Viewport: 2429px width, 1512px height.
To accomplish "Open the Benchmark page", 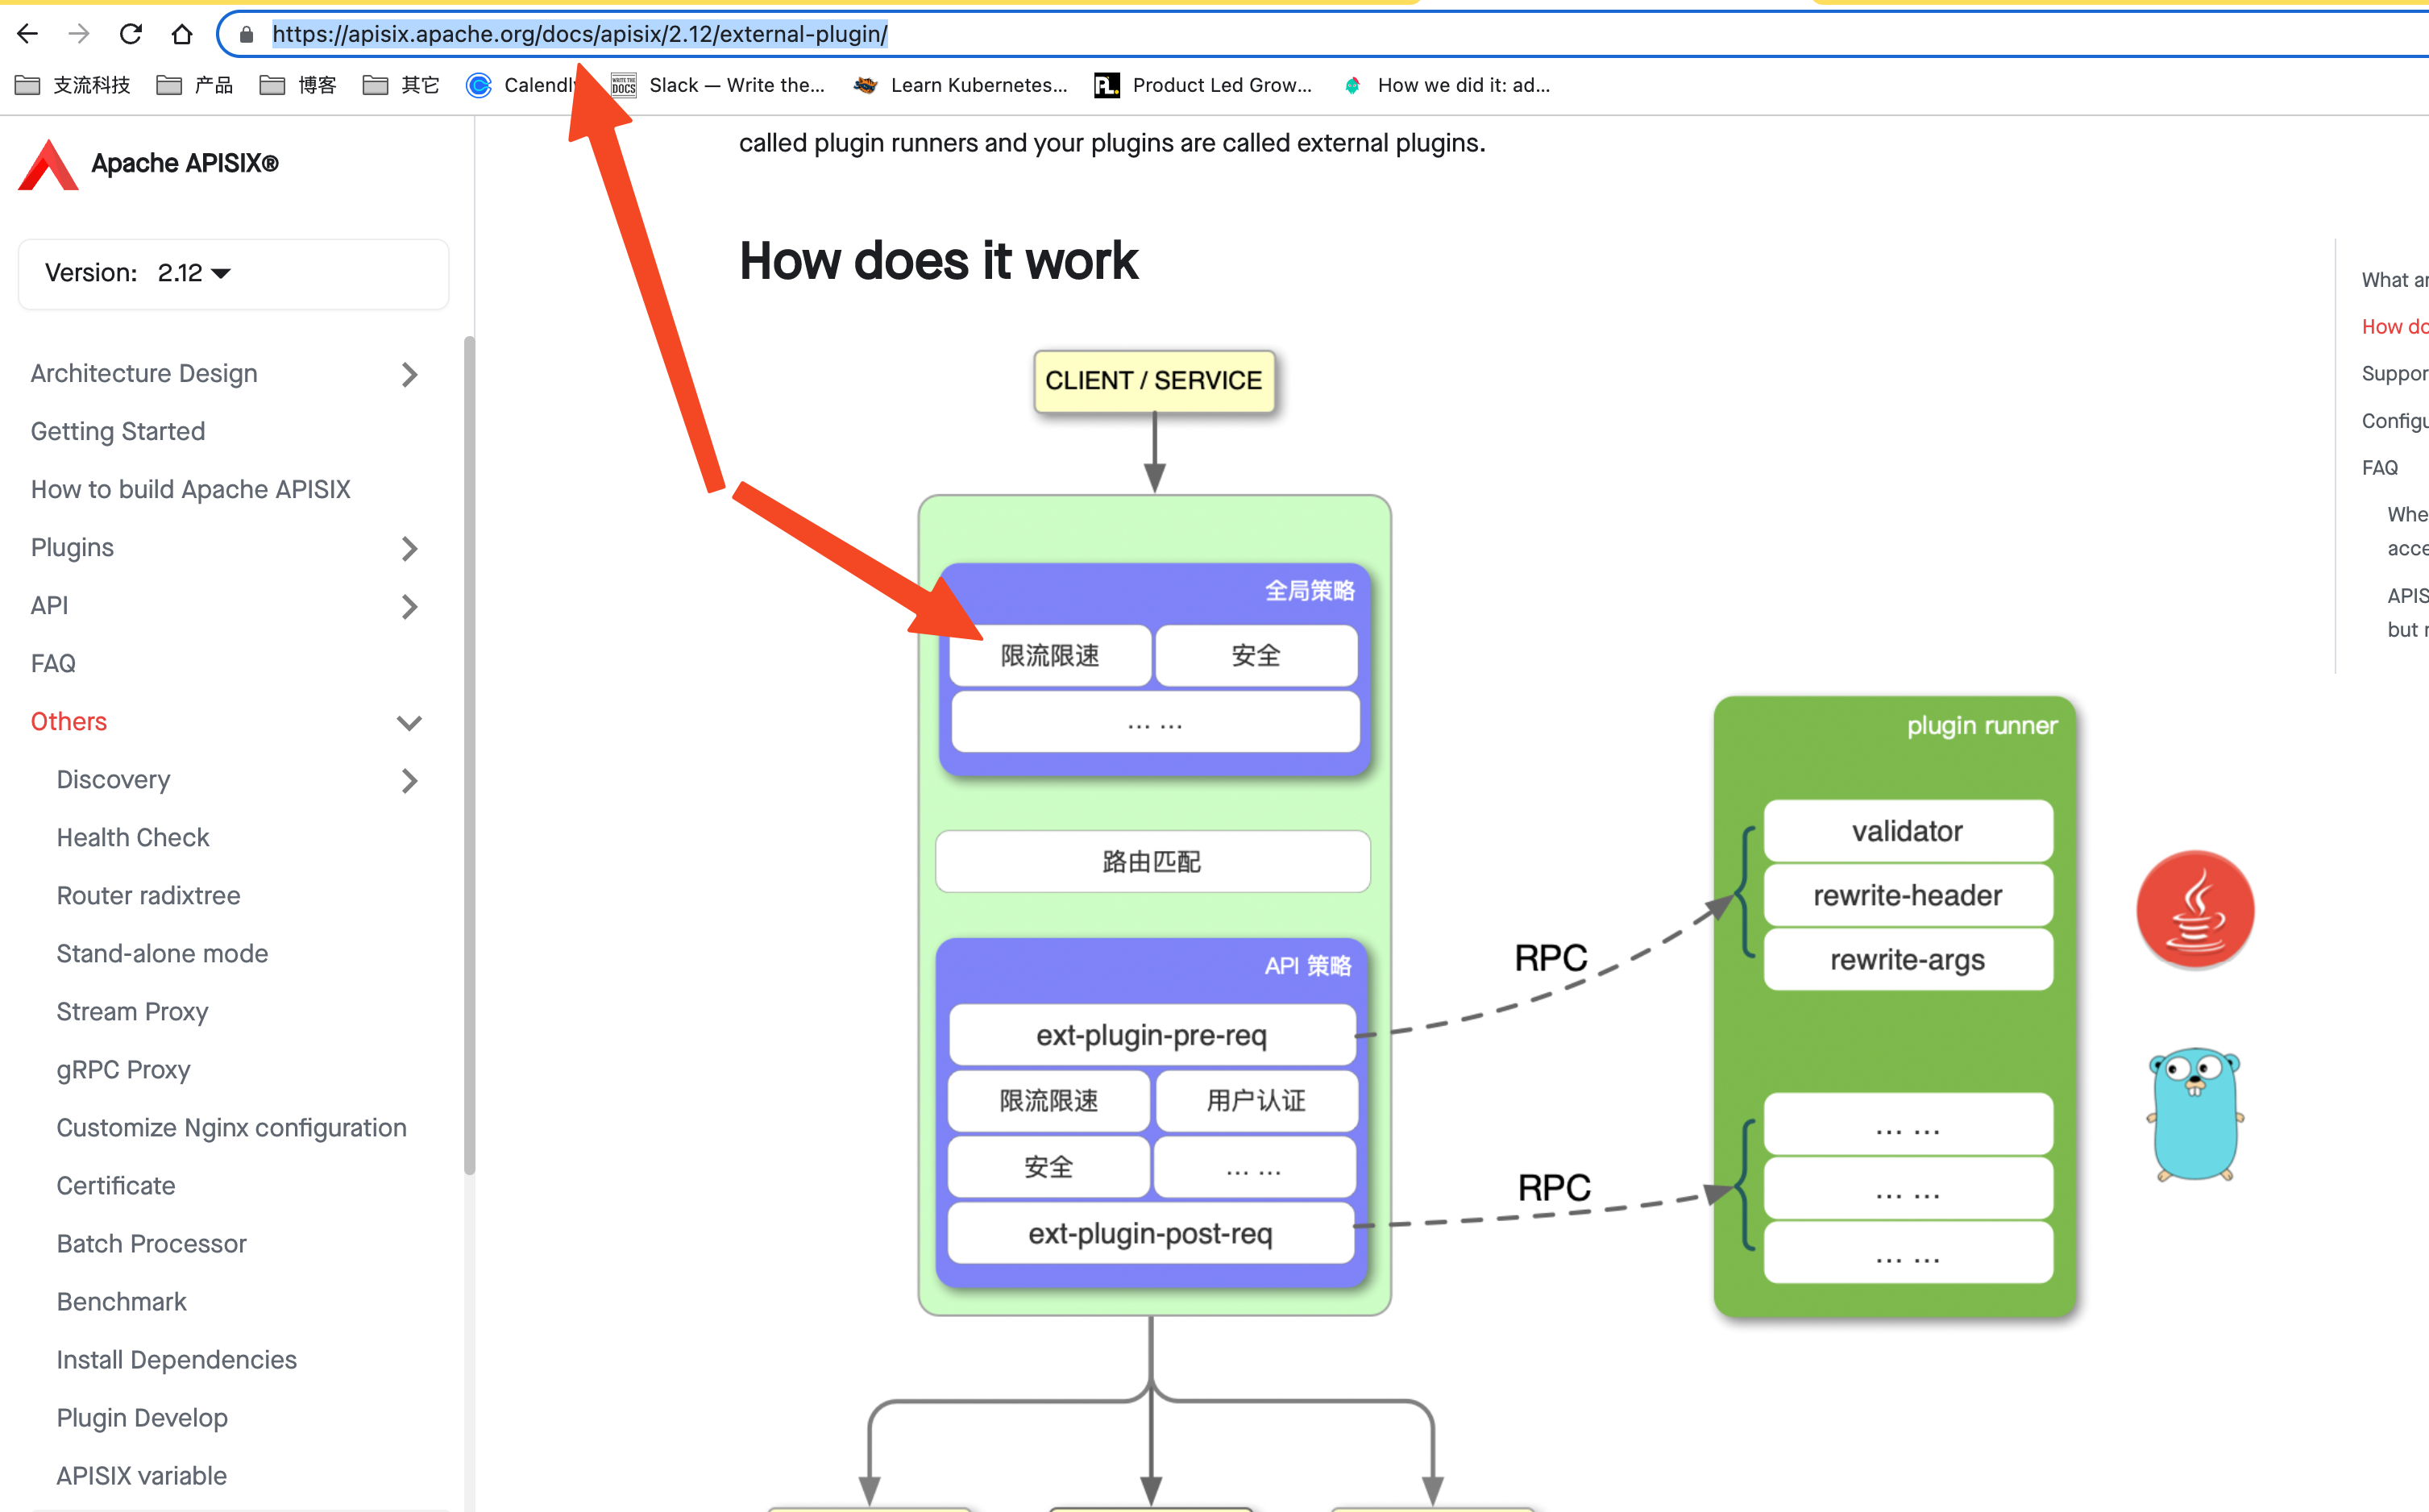I will (121, 1302).
